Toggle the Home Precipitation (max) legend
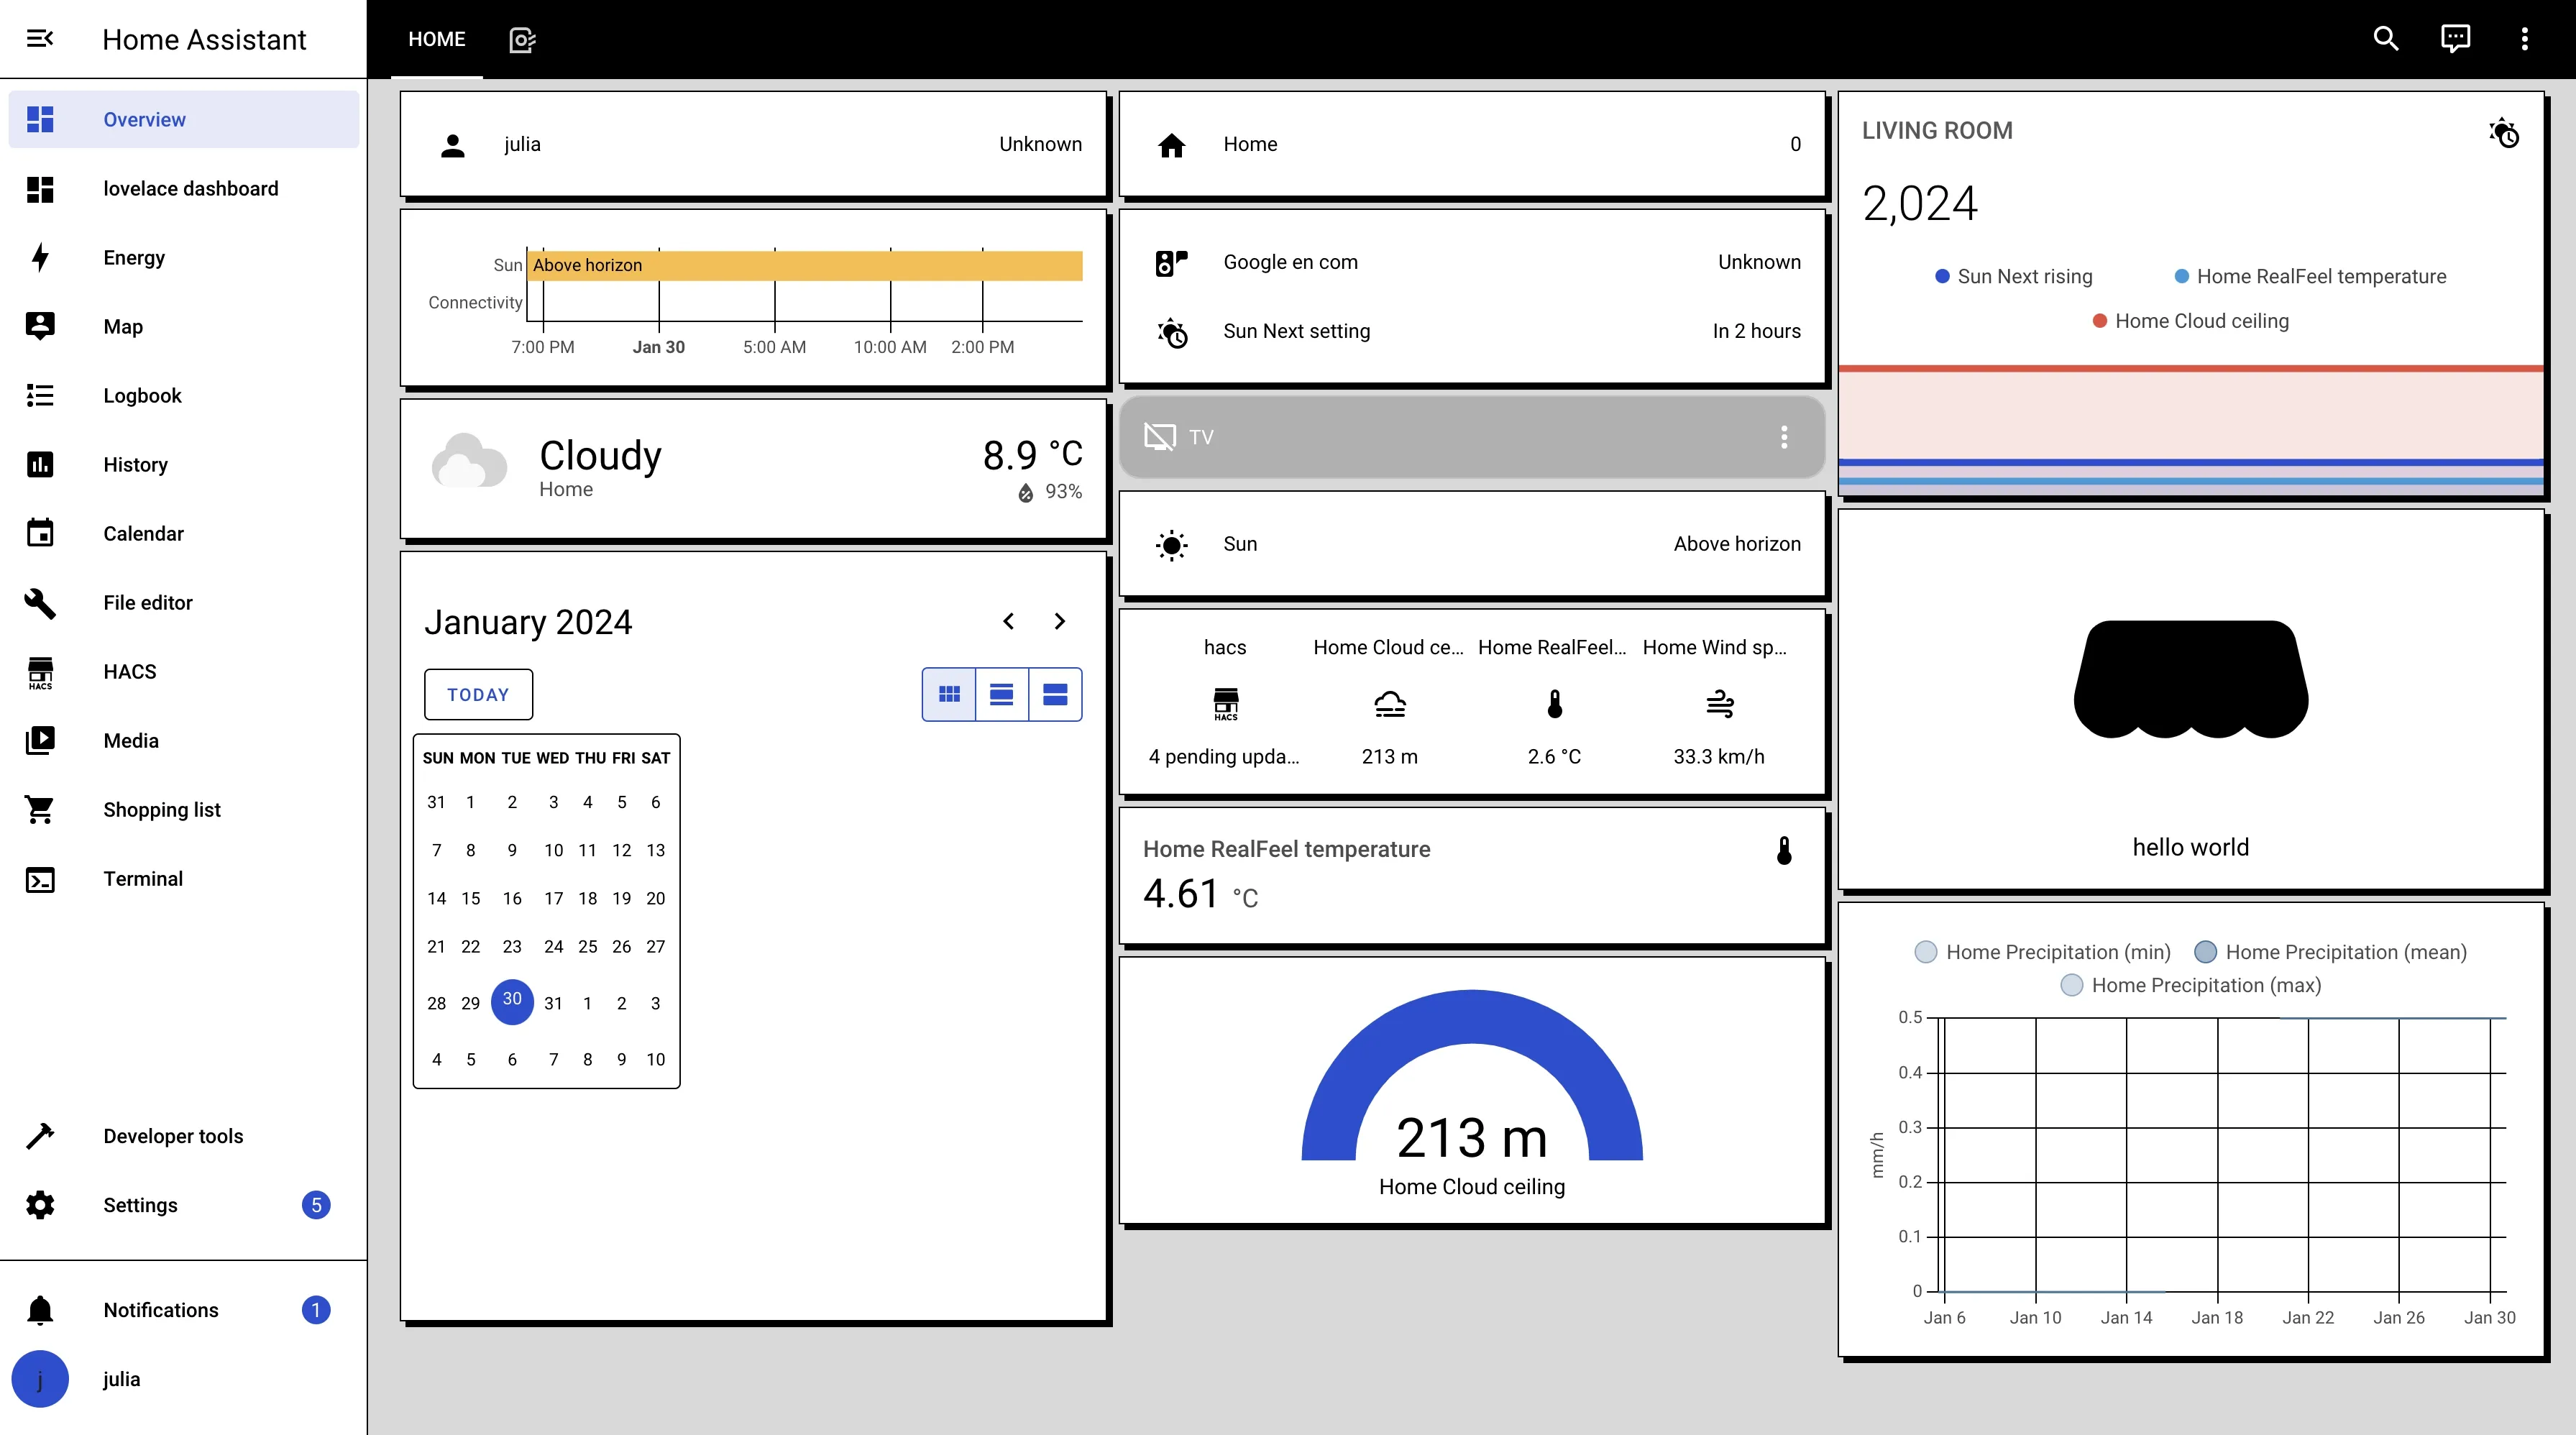 2191,985
